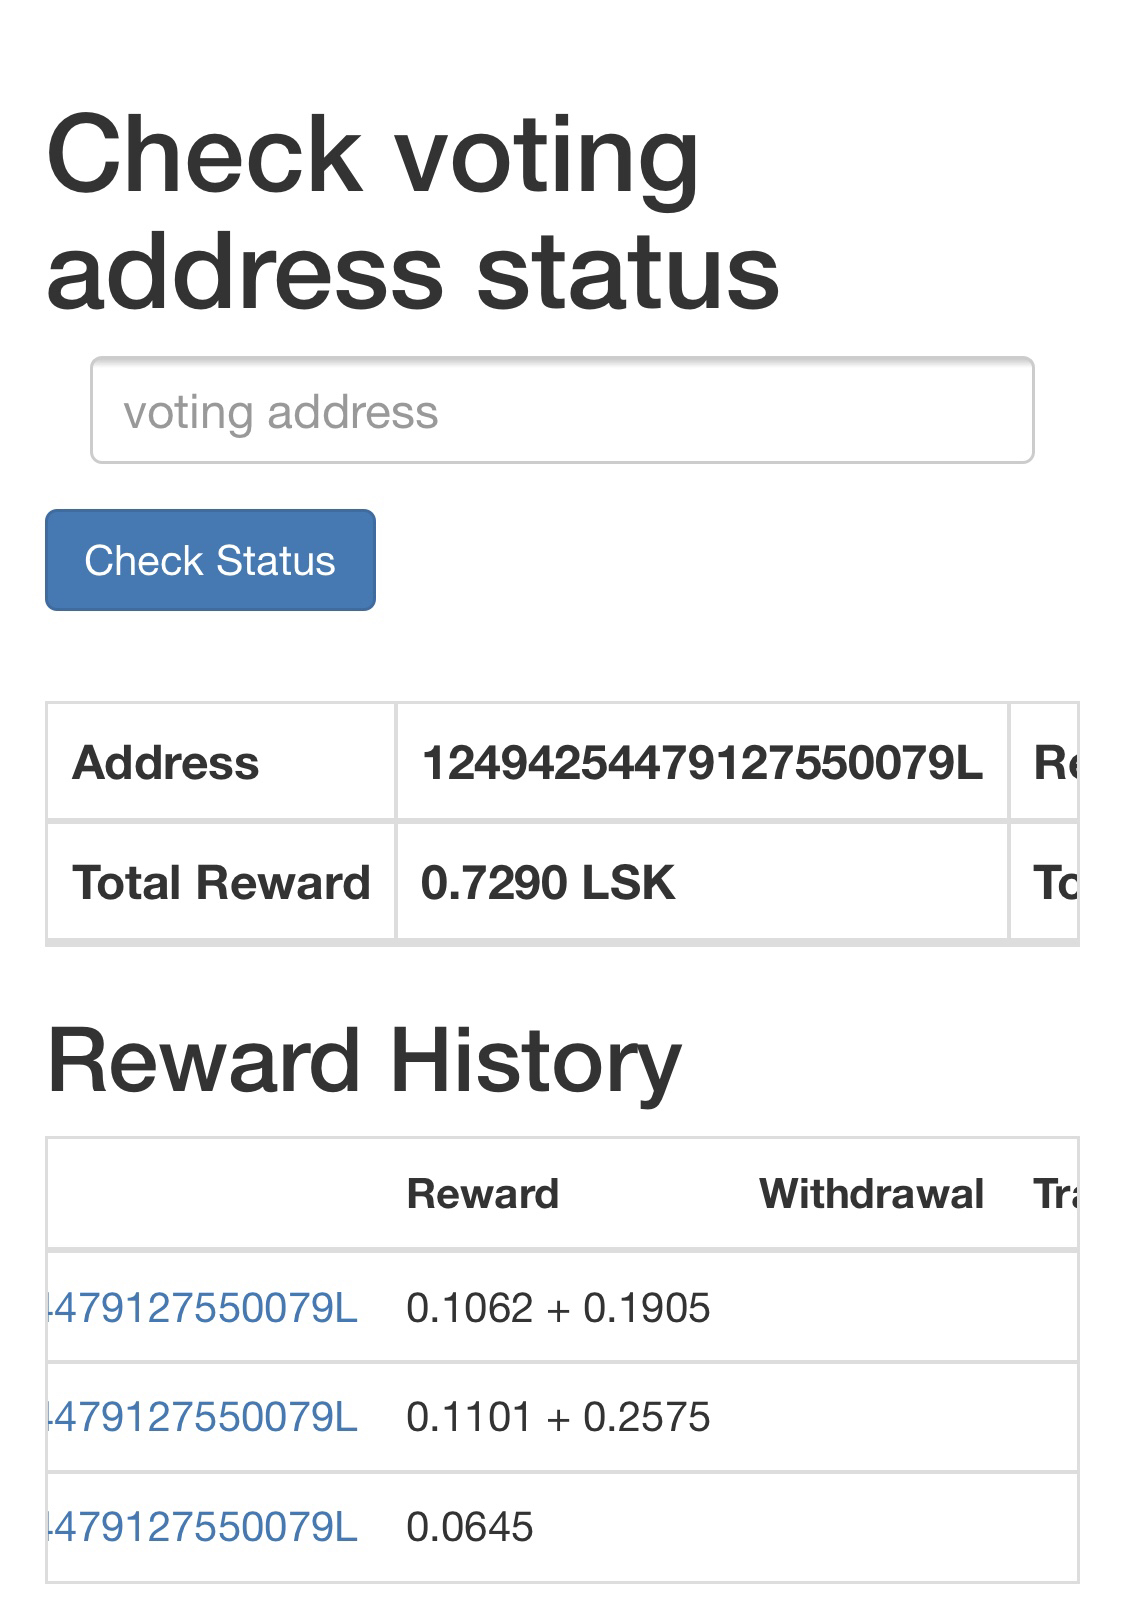Click the Address label cell

click(166, 764)
